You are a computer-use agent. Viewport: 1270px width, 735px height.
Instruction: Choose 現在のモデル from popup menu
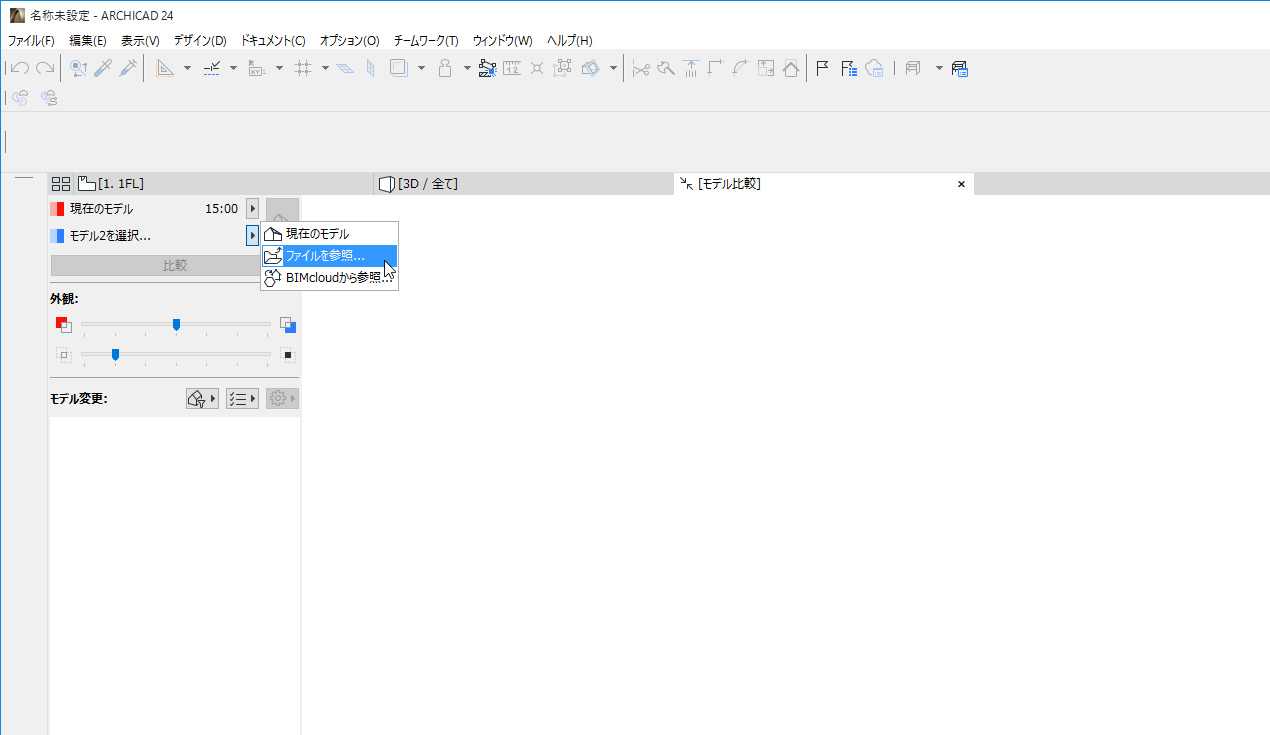(329, 234)
